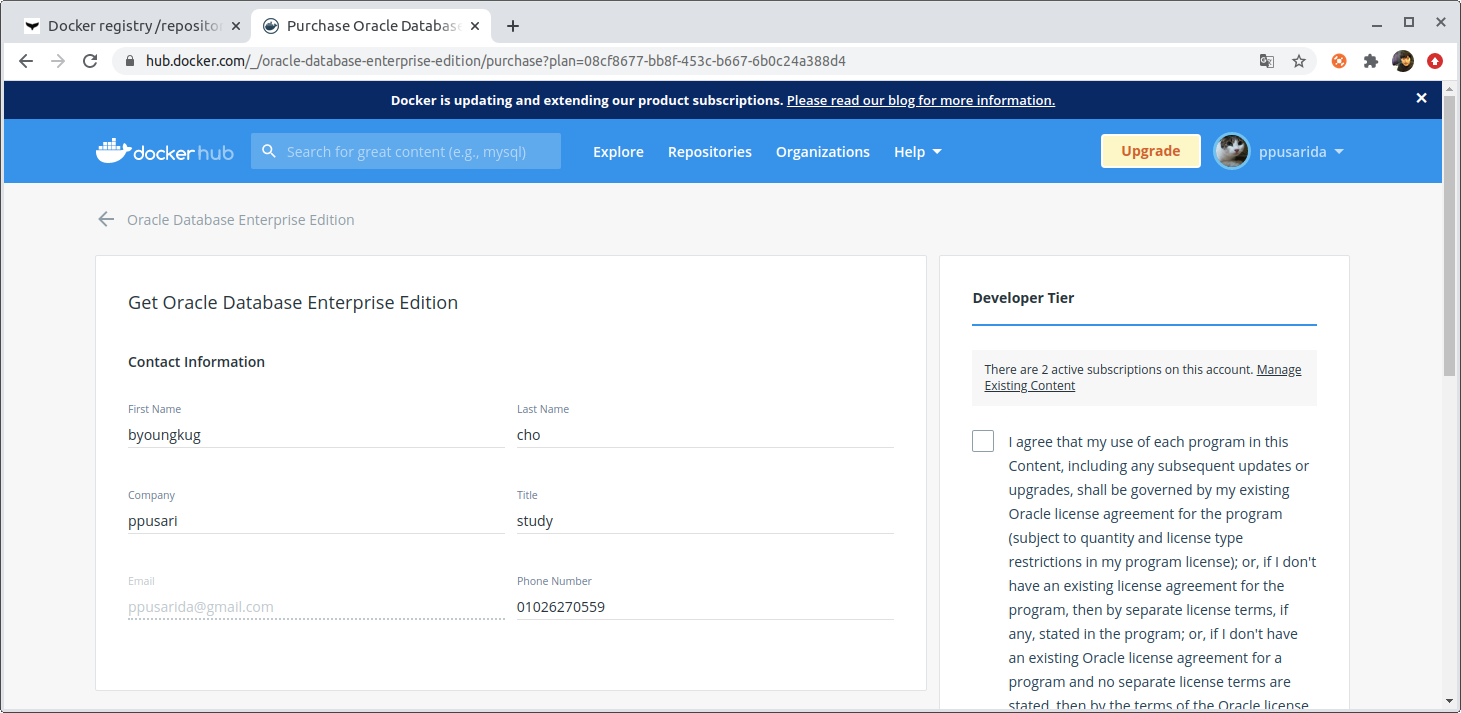Click the Company input field

click(316, 521)
